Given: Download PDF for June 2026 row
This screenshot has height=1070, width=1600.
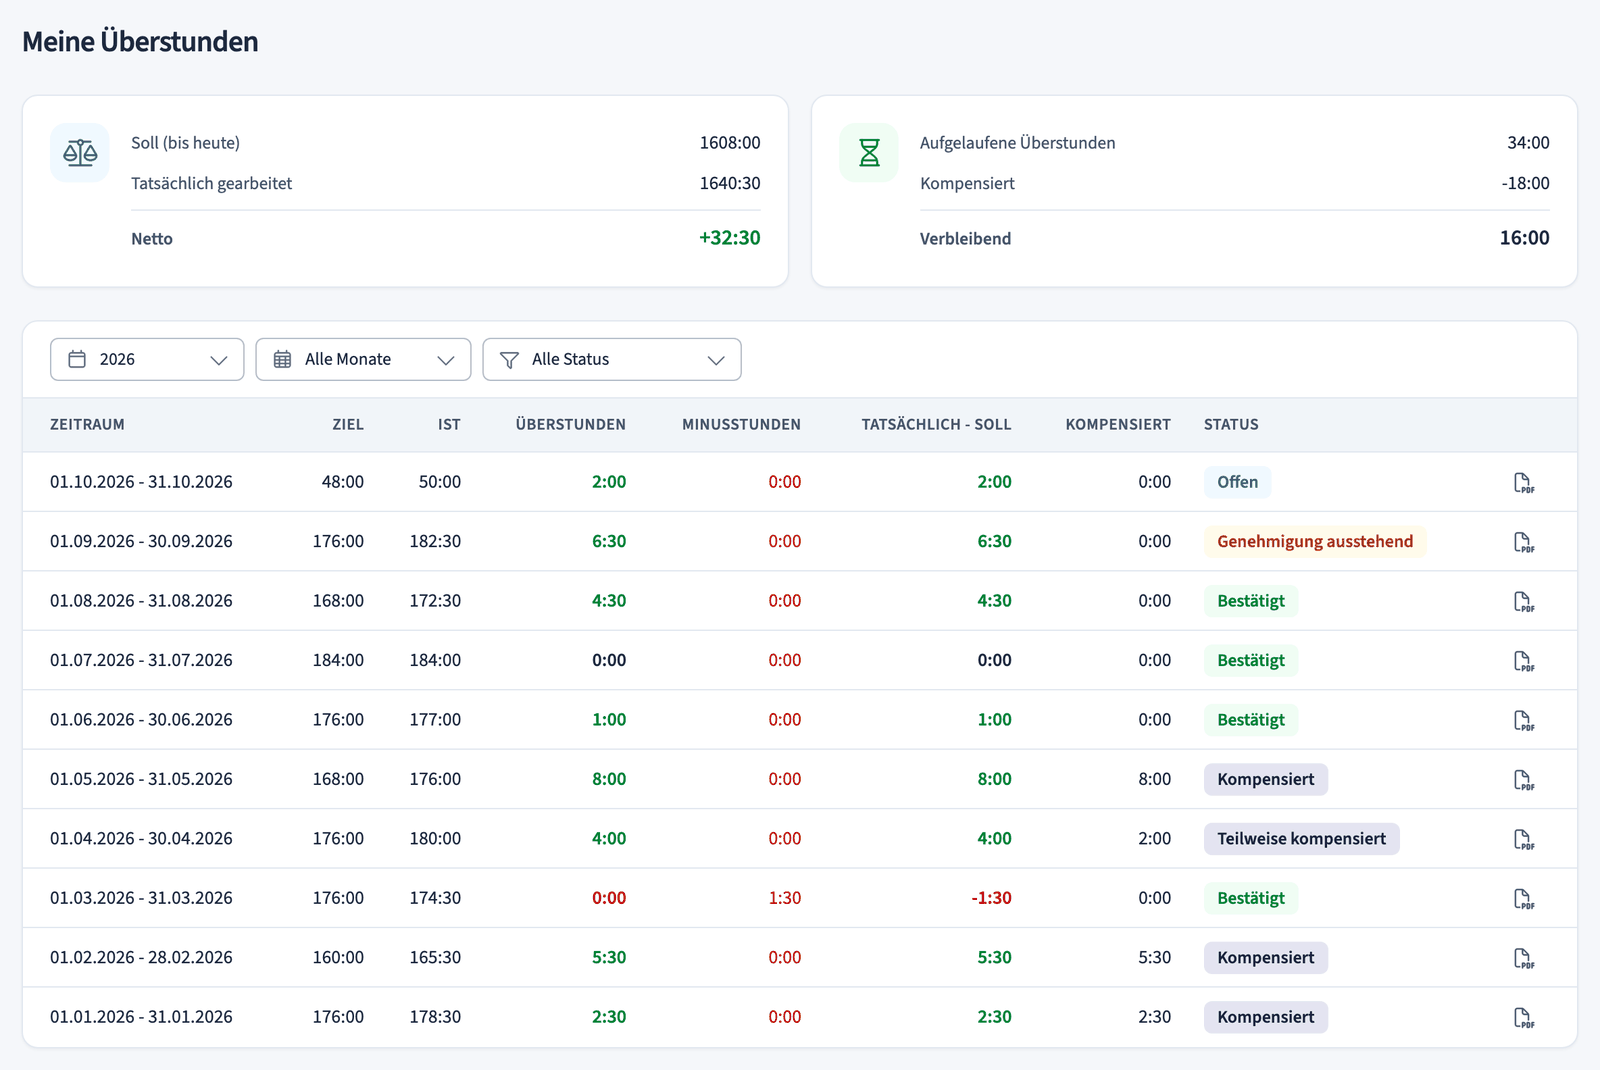Looking at the screenshot, I should point(1523,720).
